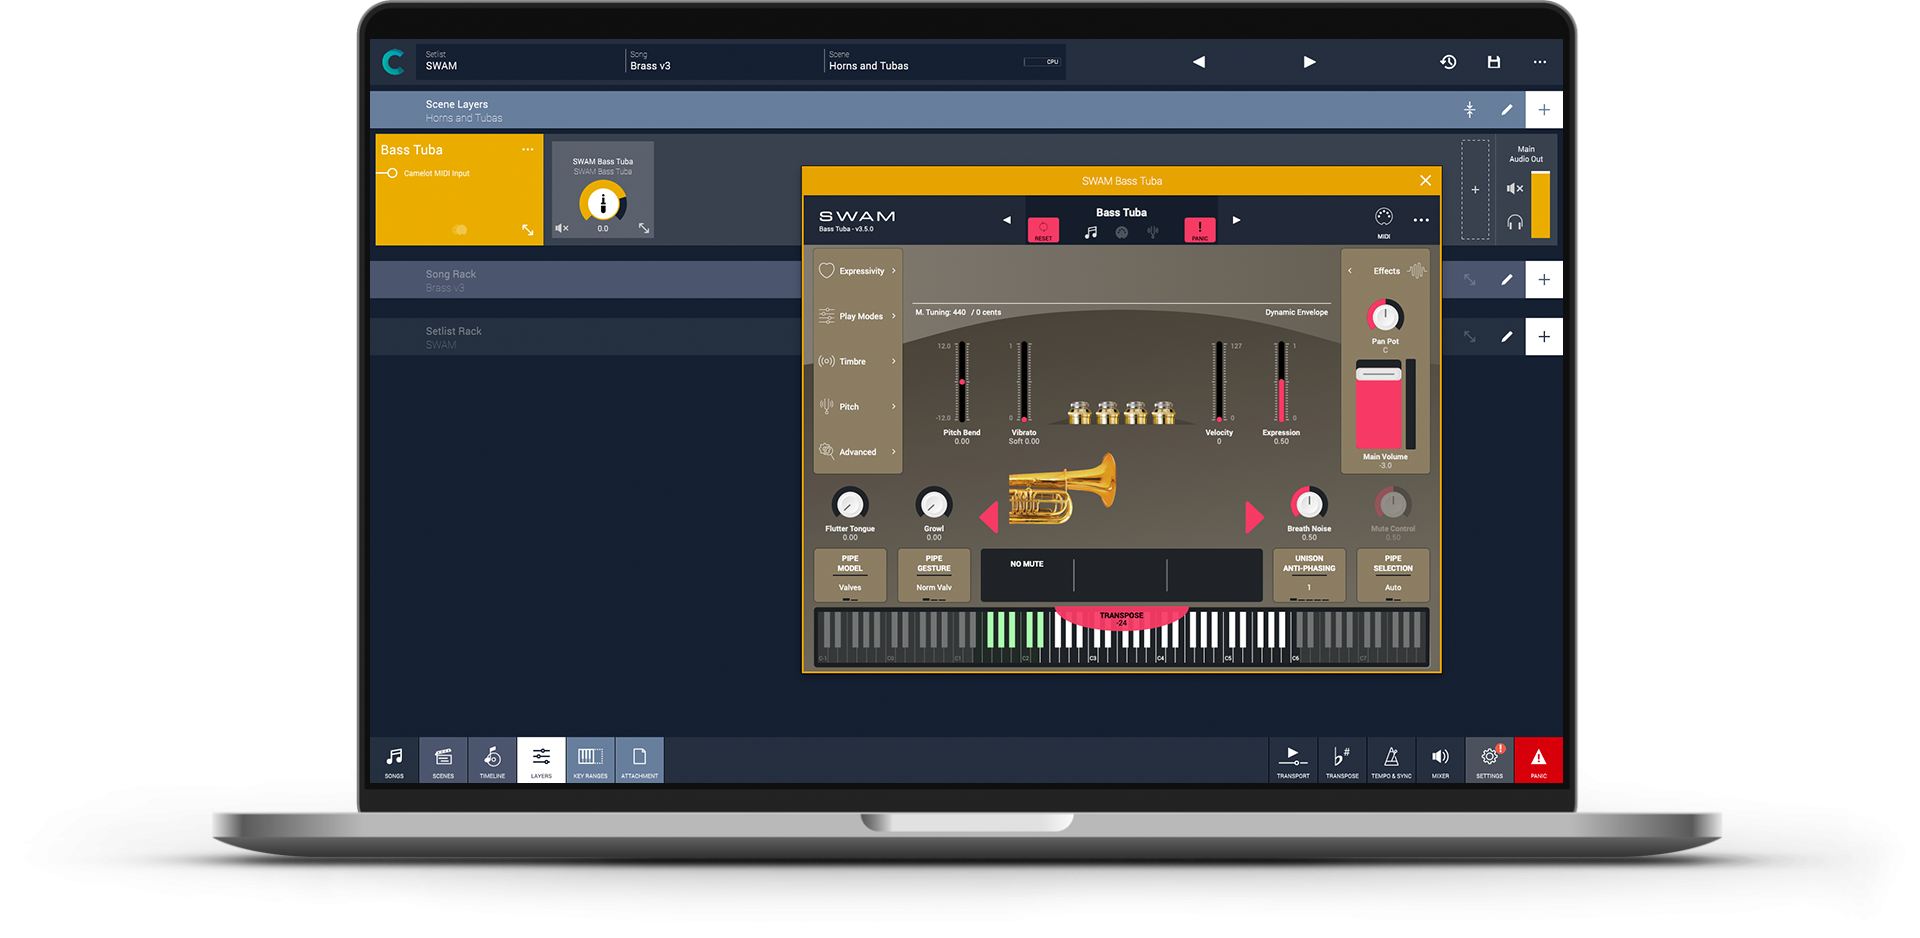Add a layer to Scene Layers
The height and width of the screenshot is (938, 1920).
click(x=1544, y=110)
